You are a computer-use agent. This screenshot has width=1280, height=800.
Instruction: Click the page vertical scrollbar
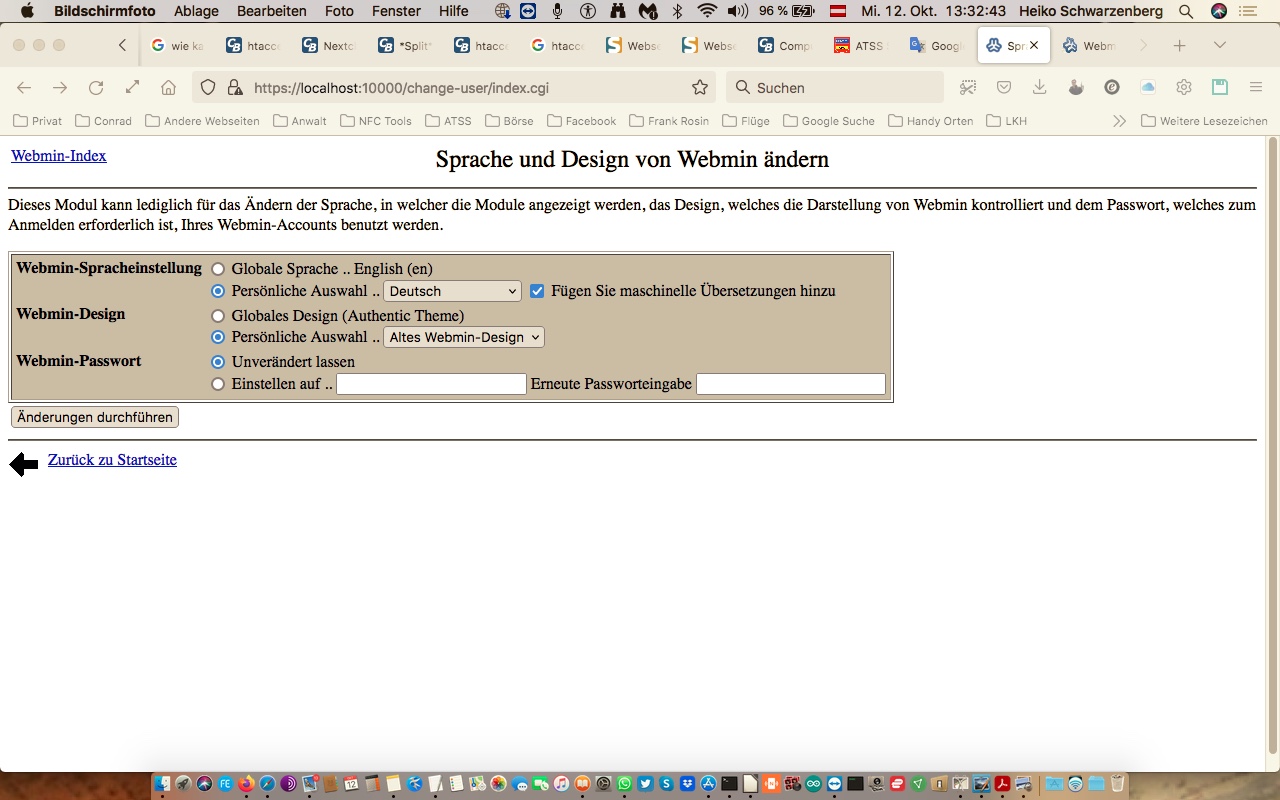pos(1273,445)
